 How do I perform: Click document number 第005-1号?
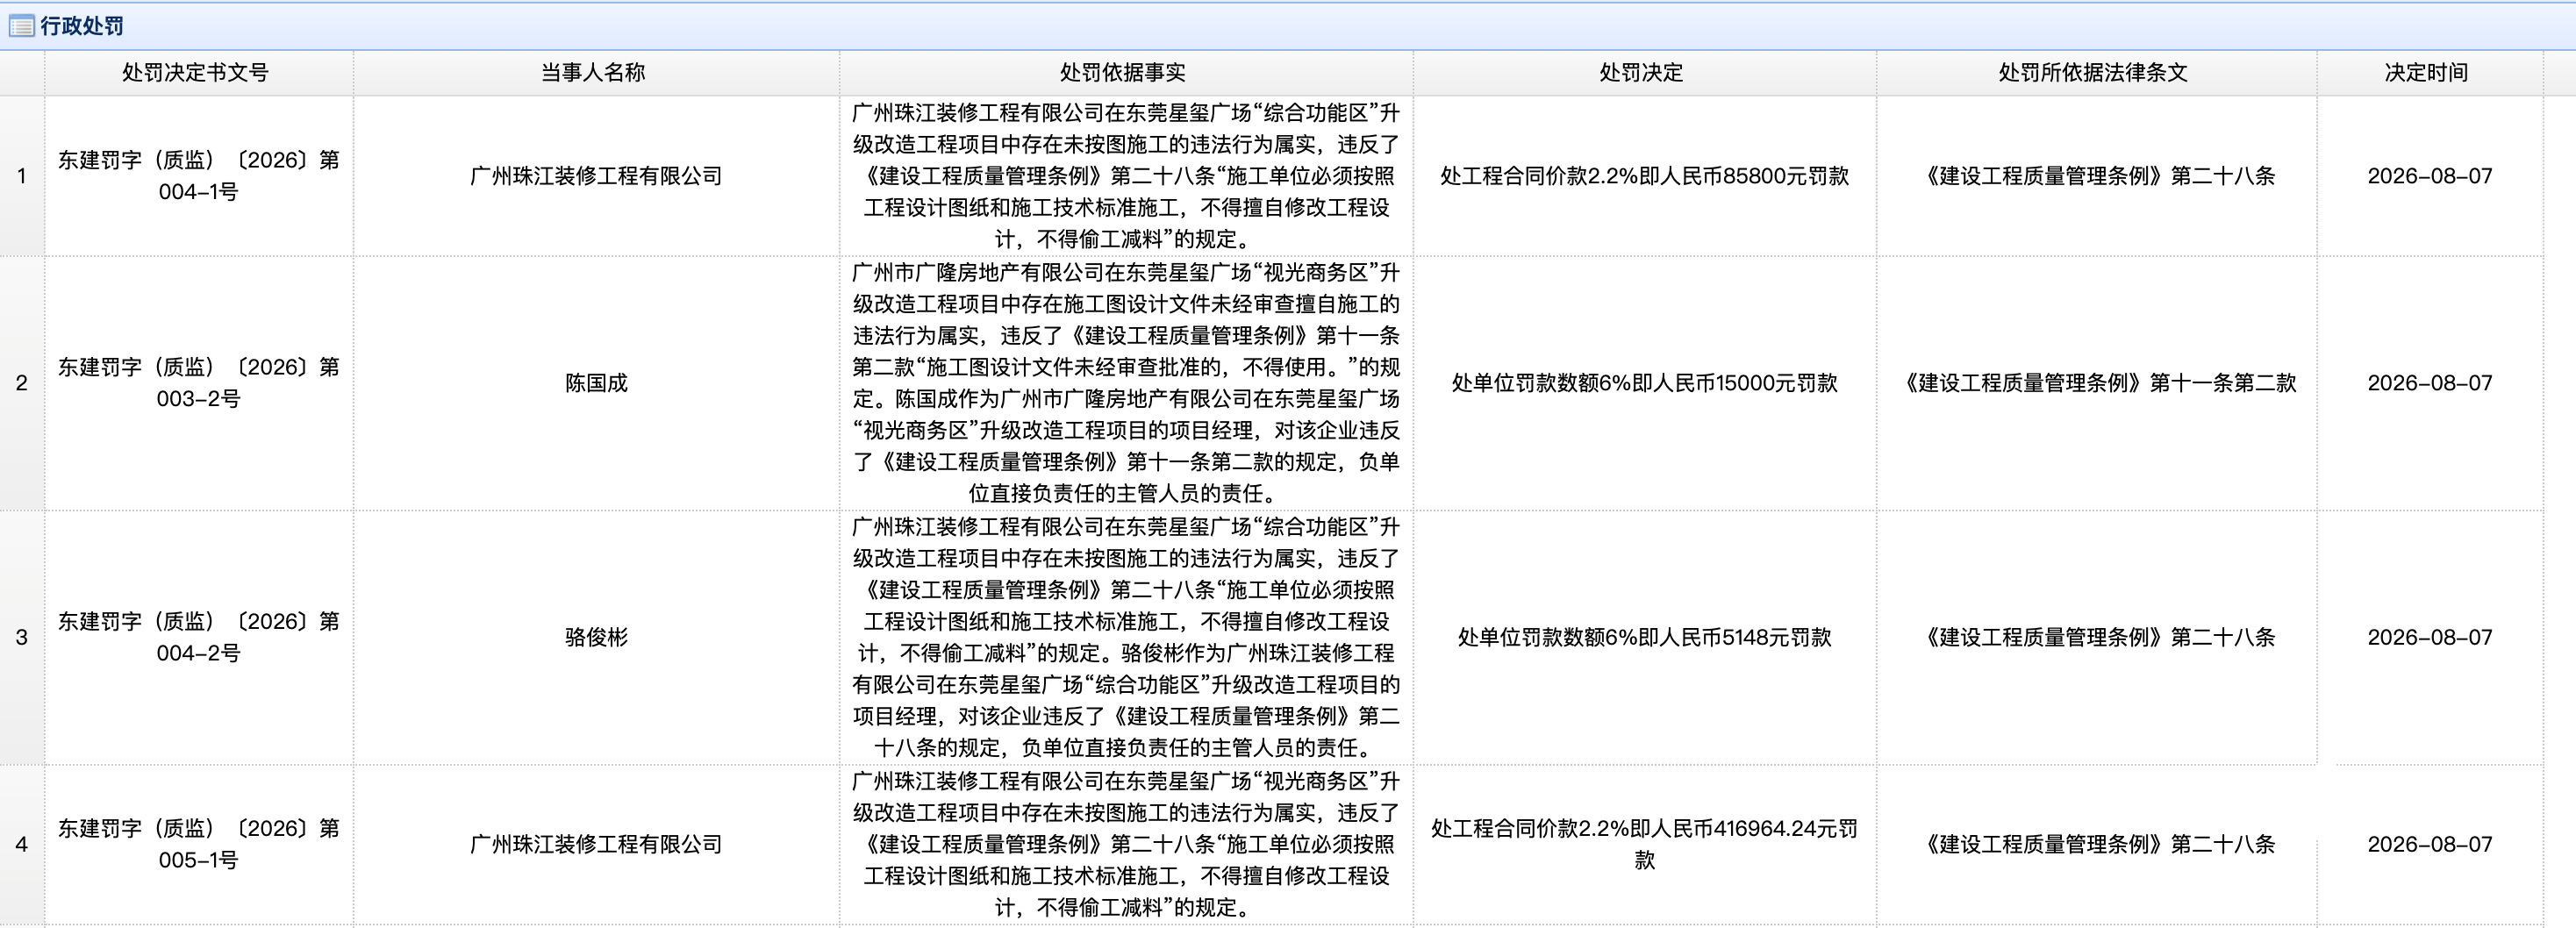198,844
